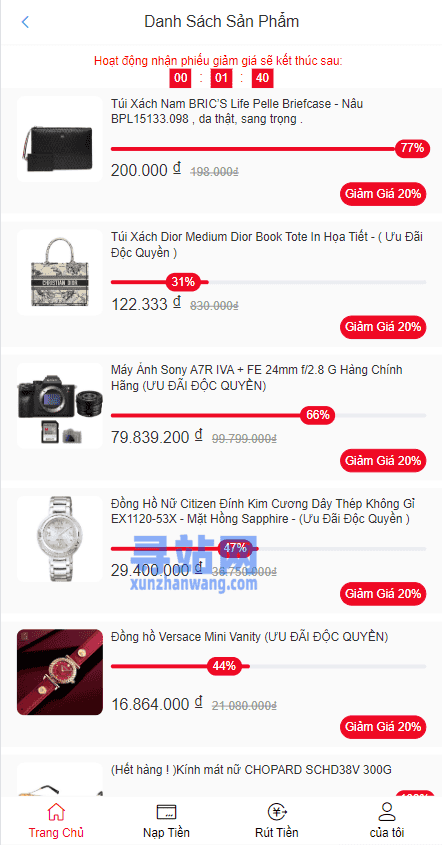The height and width of the screenshot is (845, 442).
Task: Open the của tôi profile icon
Action: pyautogui.click(x=387, y=812)
